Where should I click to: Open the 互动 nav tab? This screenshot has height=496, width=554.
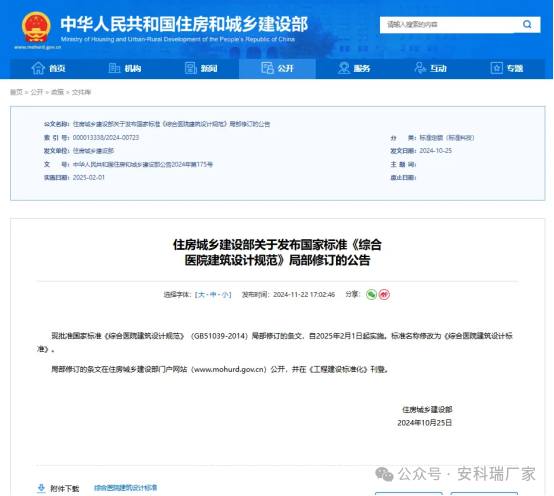click(x=430, y=68)
